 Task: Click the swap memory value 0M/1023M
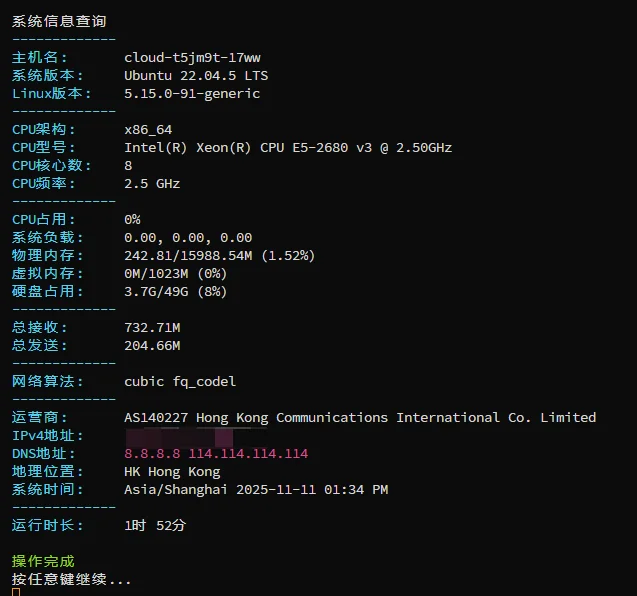[x=176, y=273]
